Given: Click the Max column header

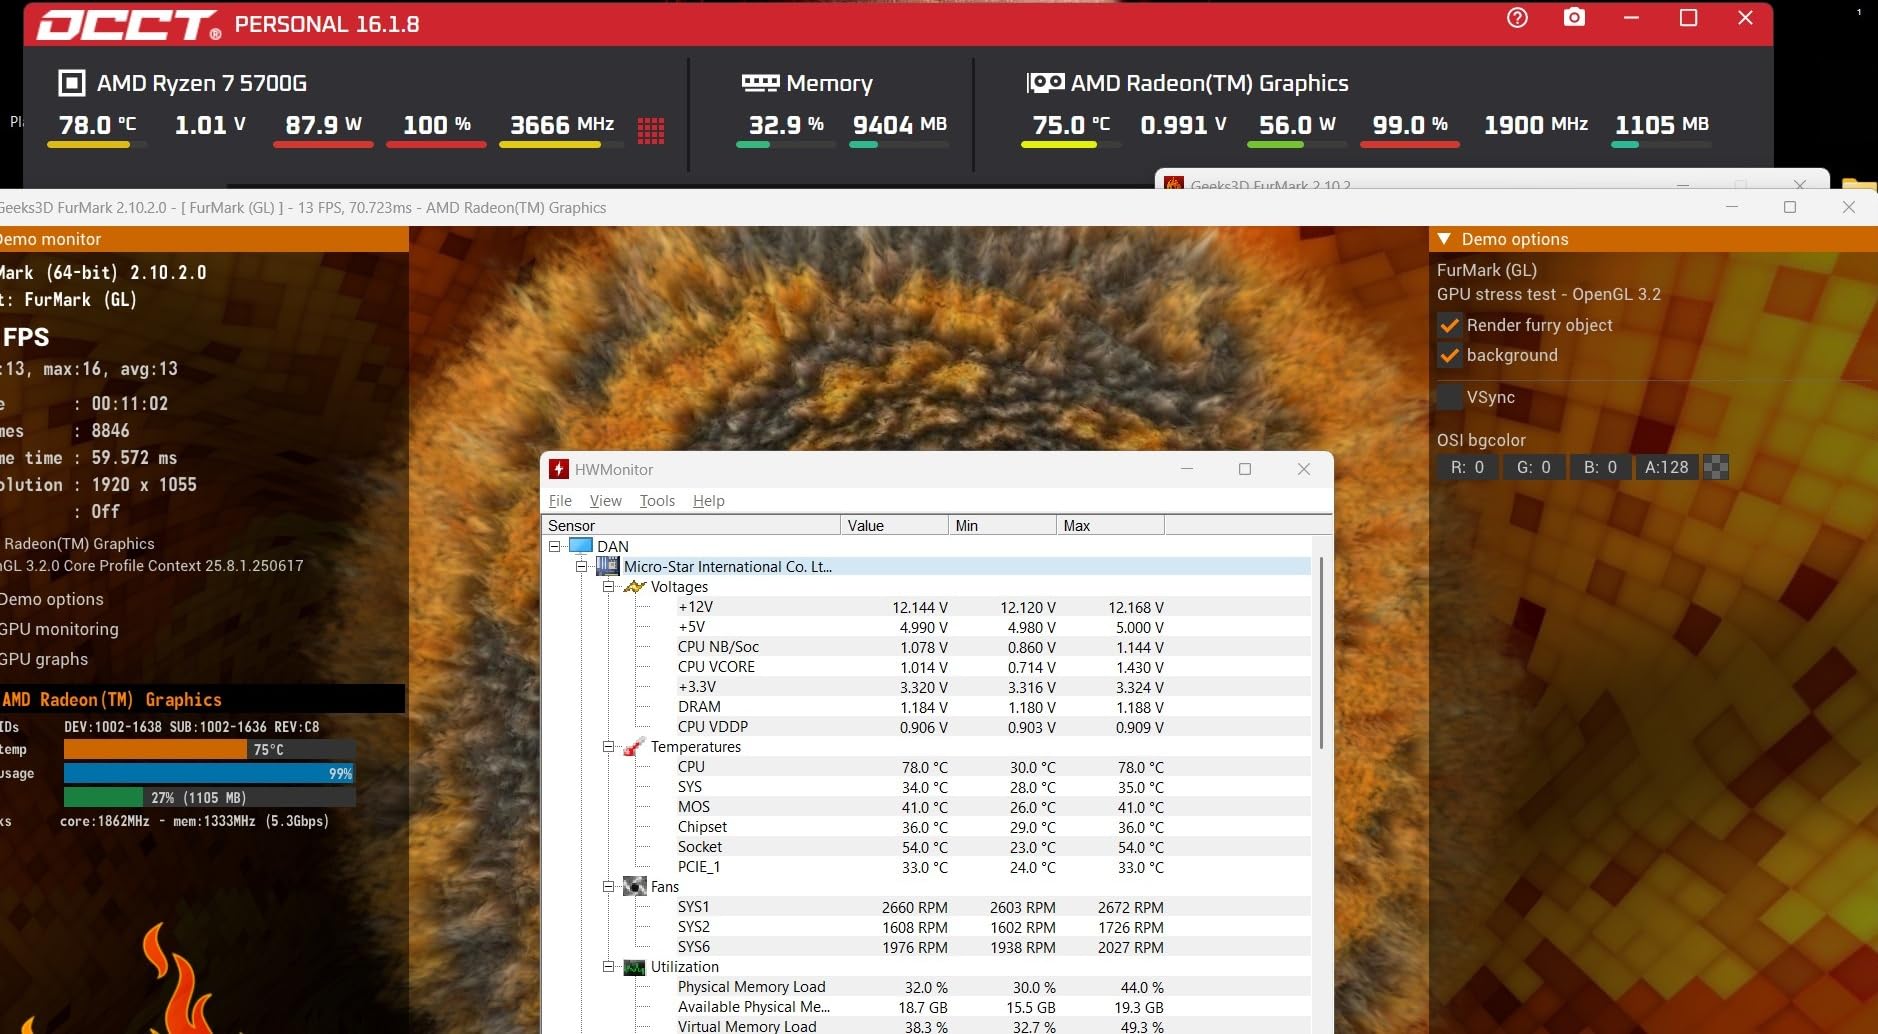Looking at the screenshot, I should 1110,526.
